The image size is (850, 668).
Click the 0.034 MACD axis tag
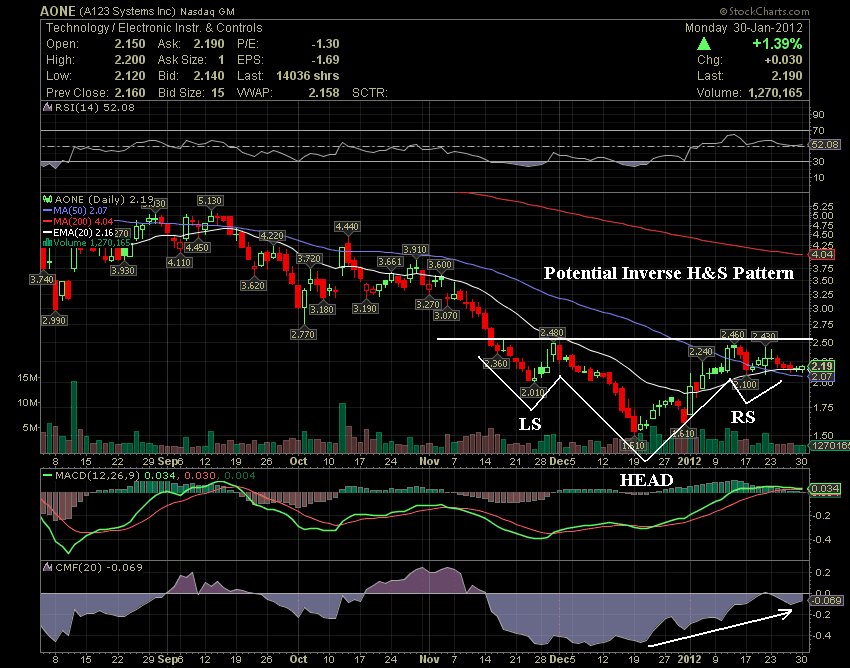825,489
